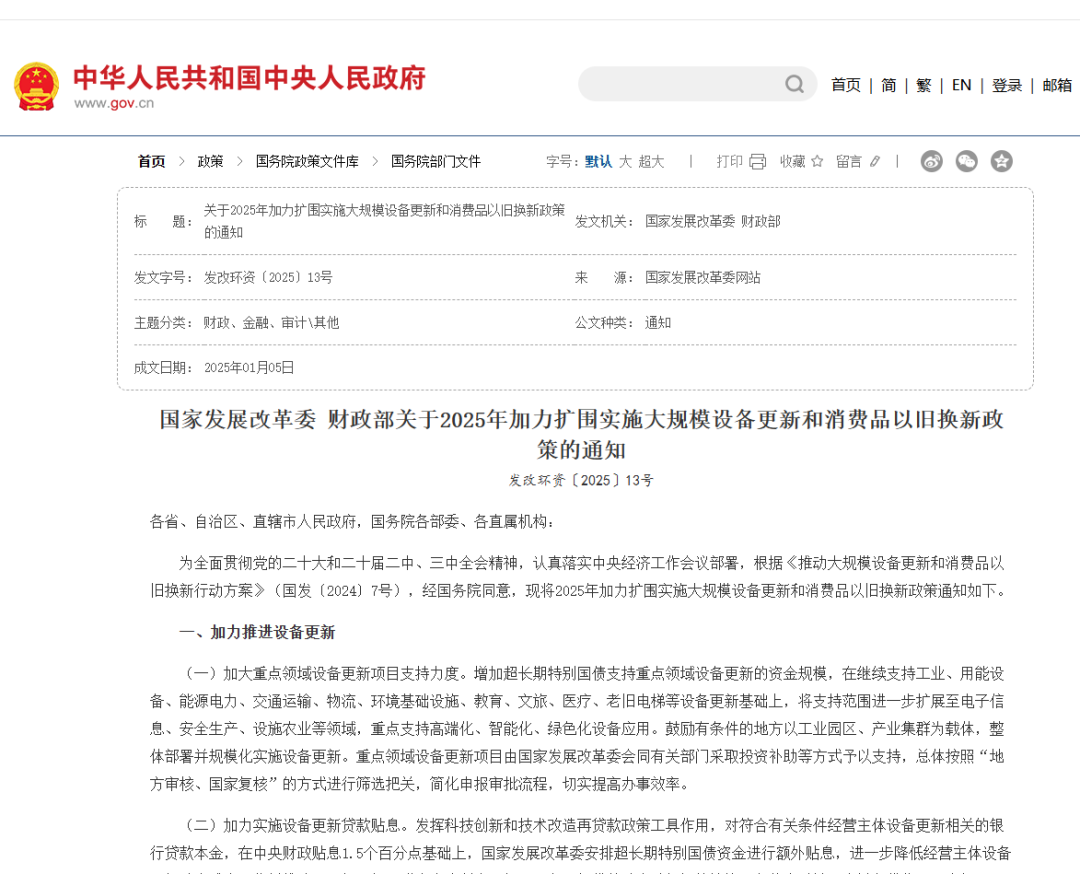Set font size to 默认
The width and height of the screenshot is (1080, 874).
click(598, 161)
